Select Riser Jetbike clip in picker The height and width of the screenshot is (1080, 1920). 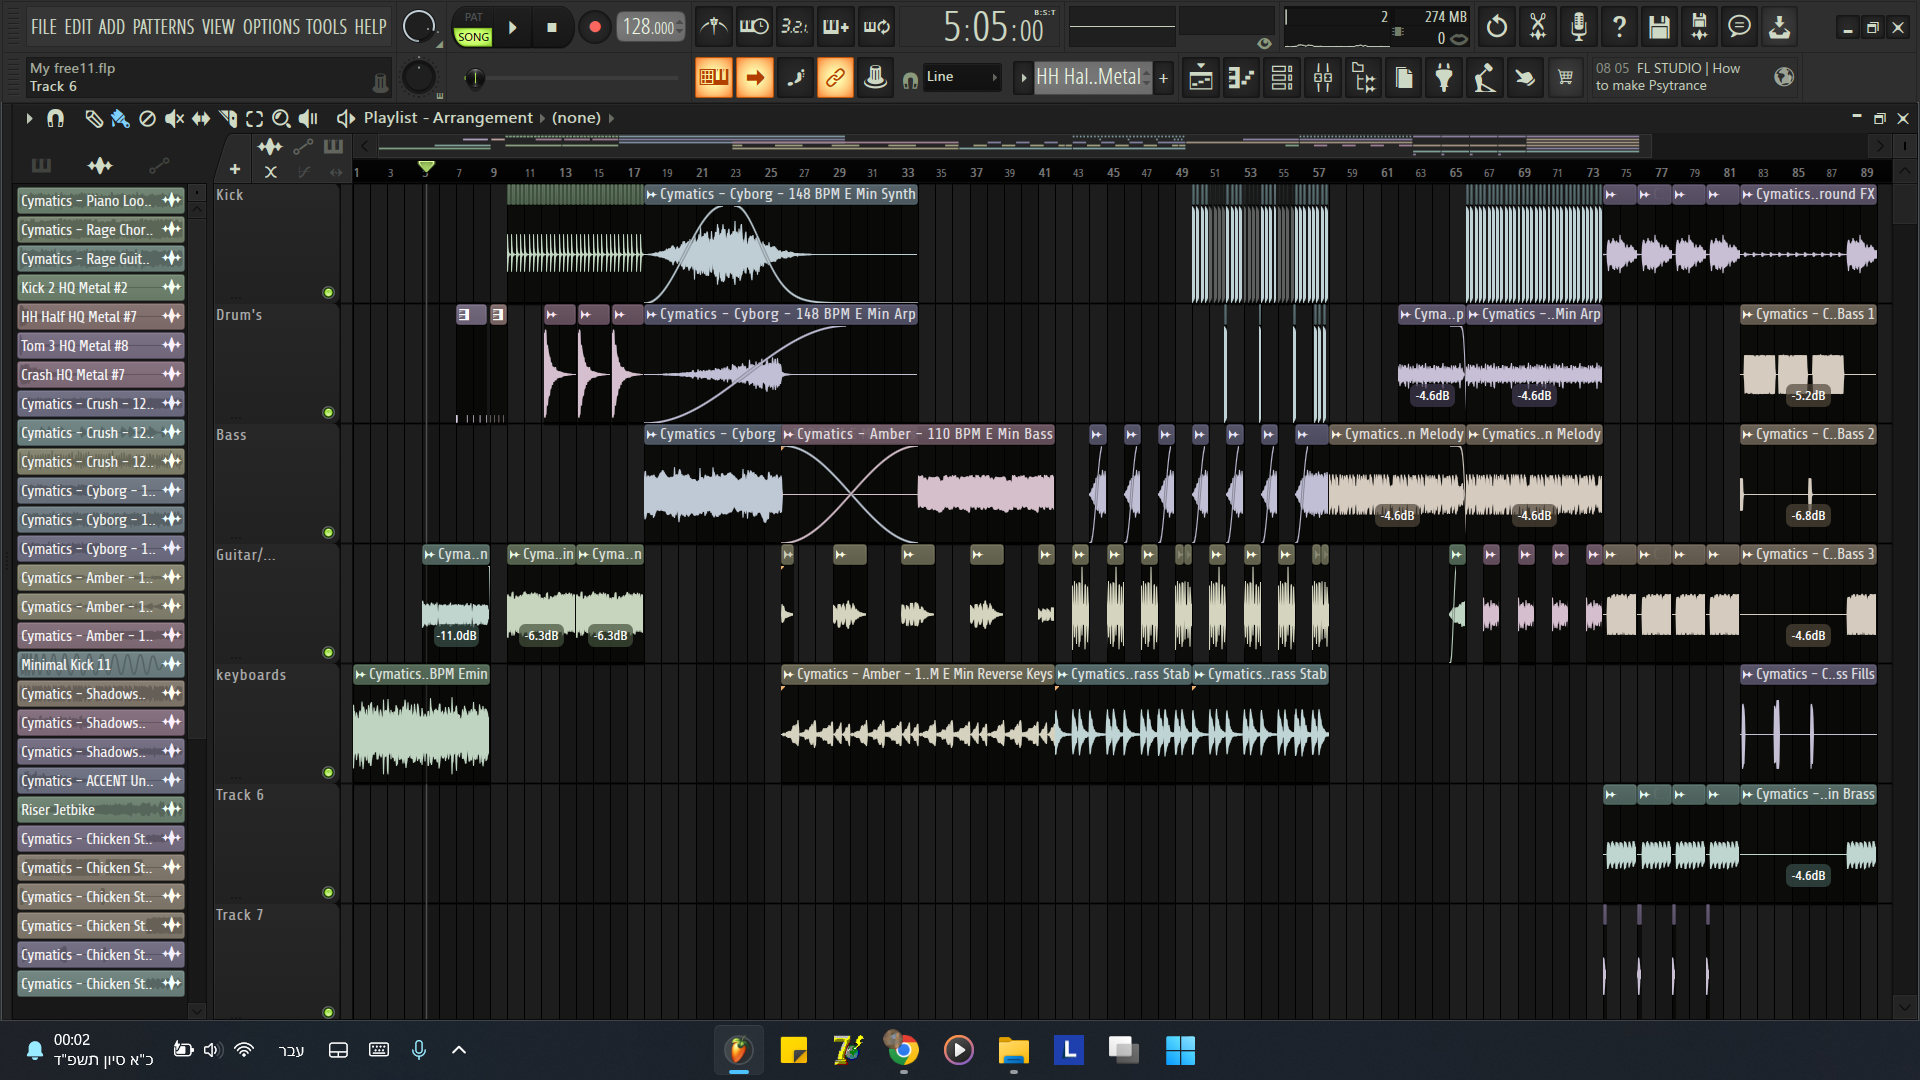(x=100, y=810)
